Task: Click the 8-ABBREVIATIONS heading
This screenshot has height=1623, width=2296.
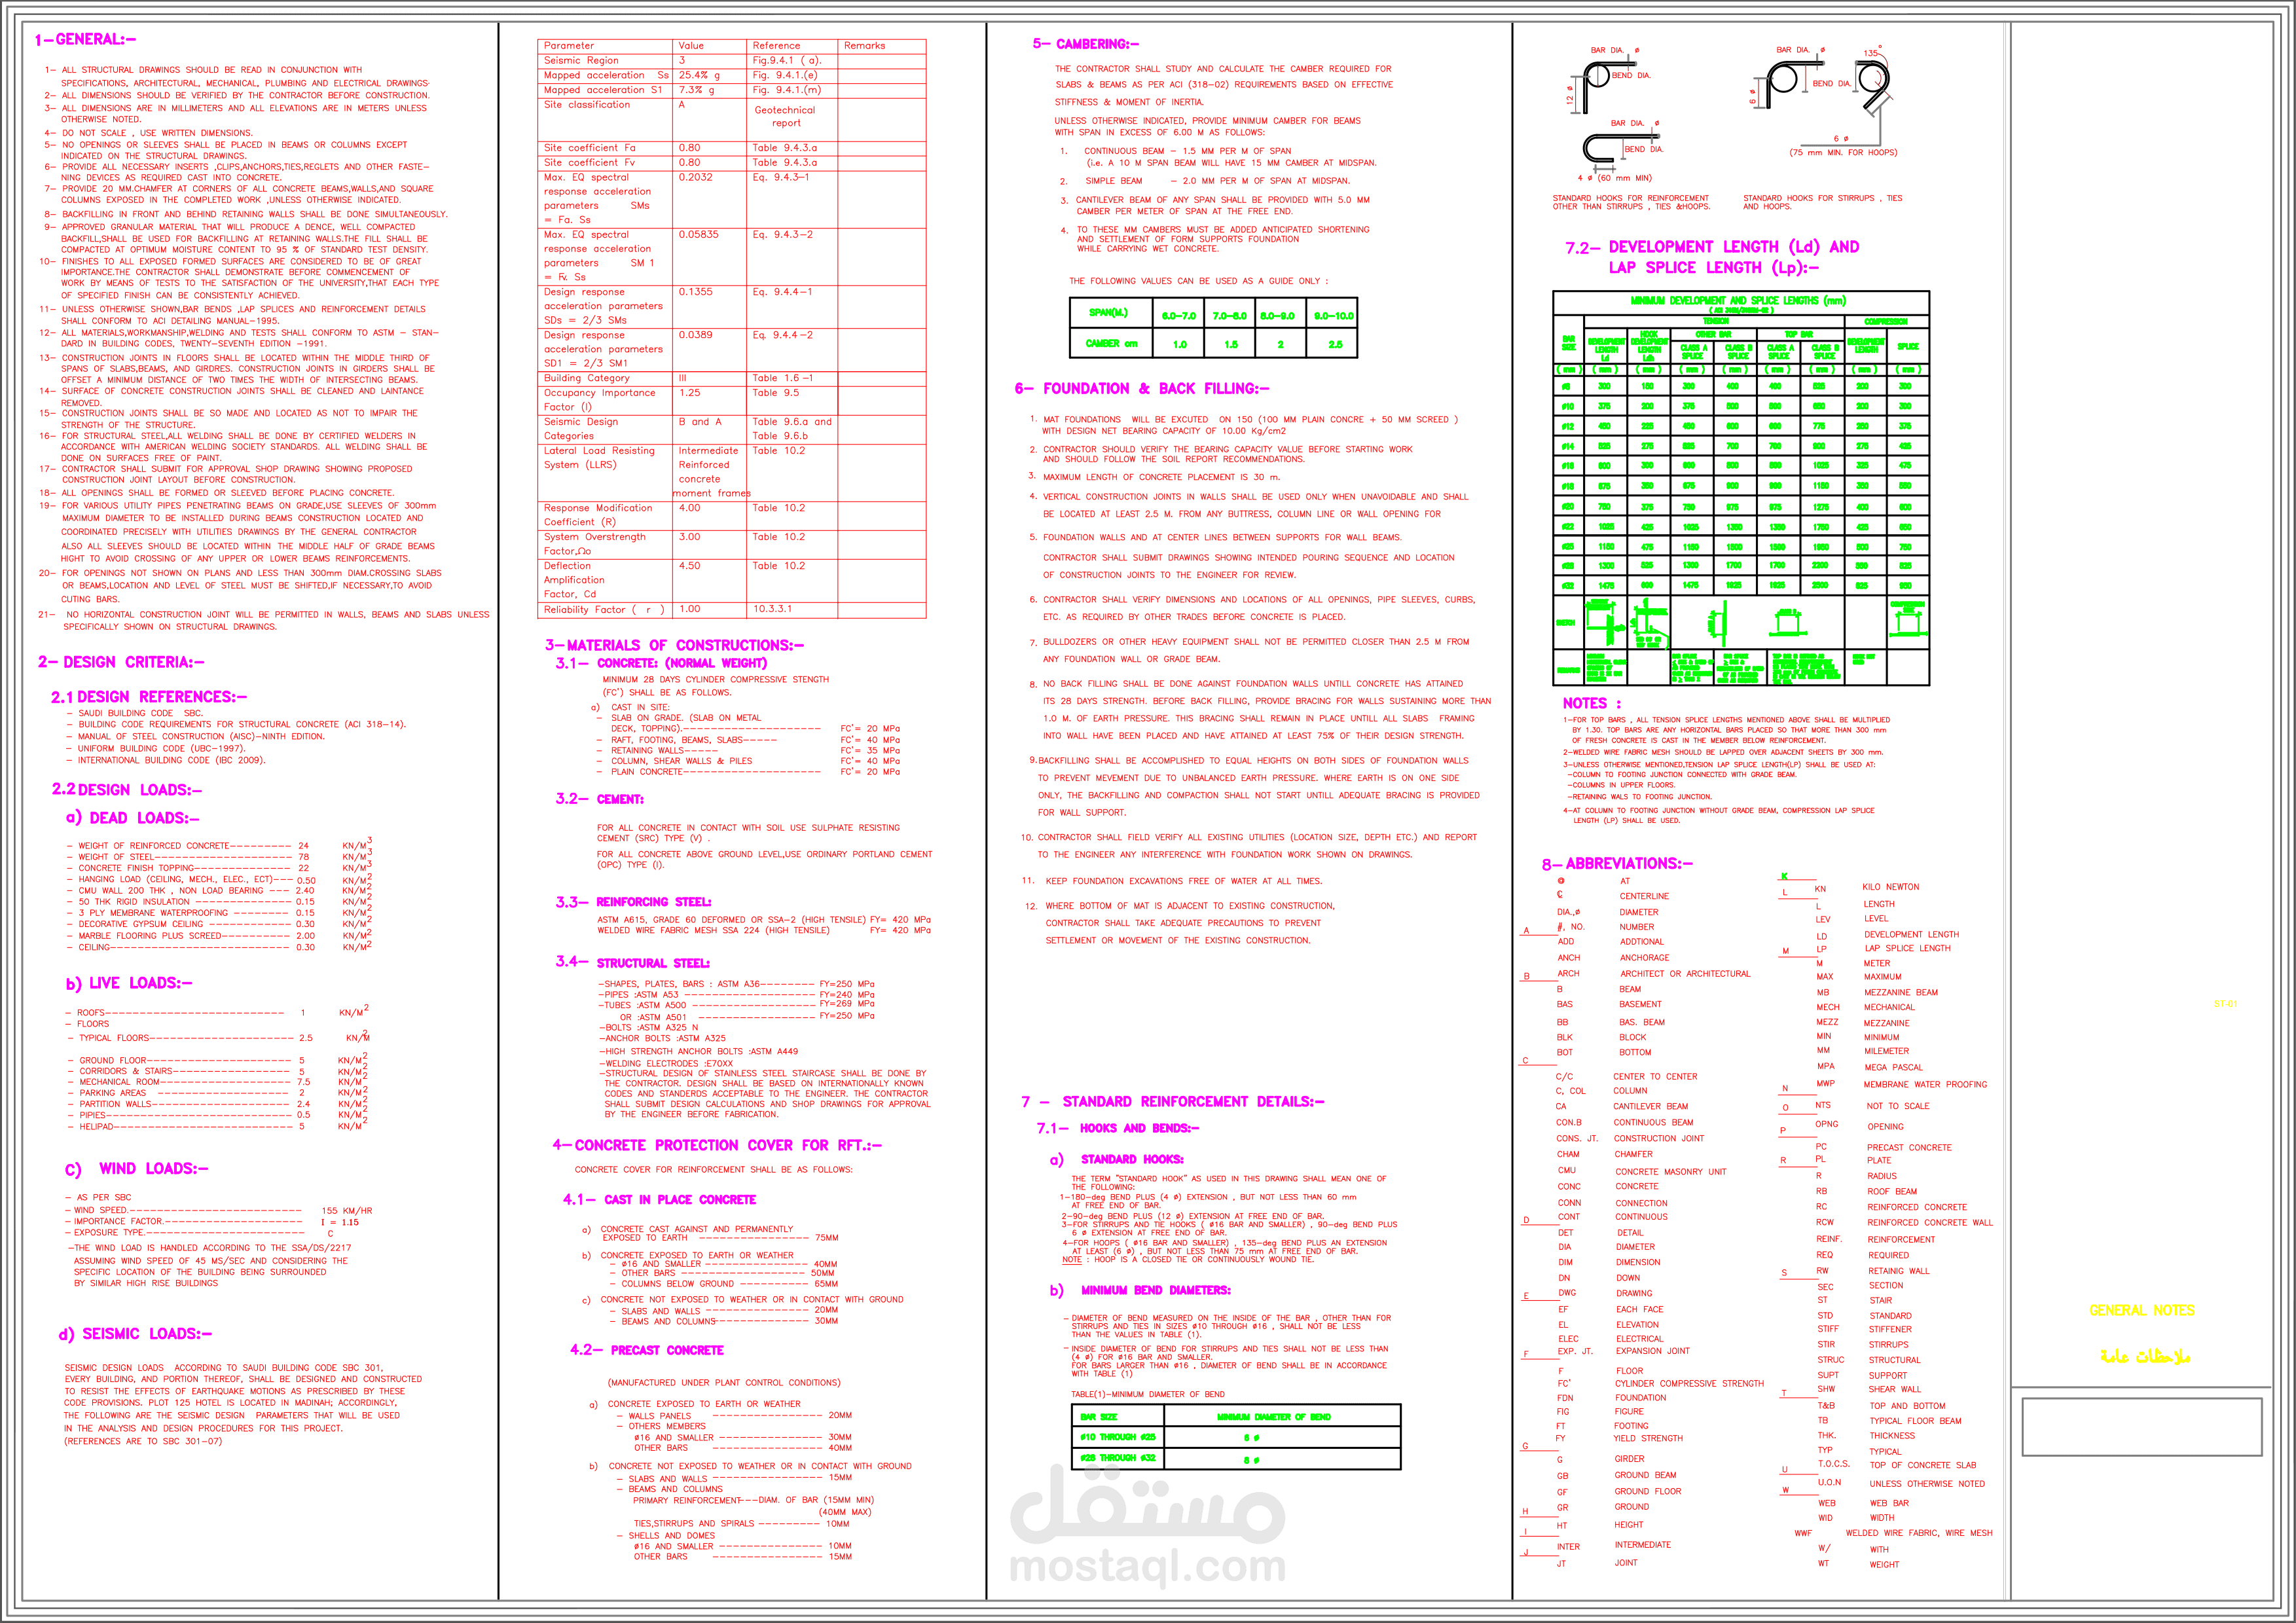Action: [x=1617, y=864]
